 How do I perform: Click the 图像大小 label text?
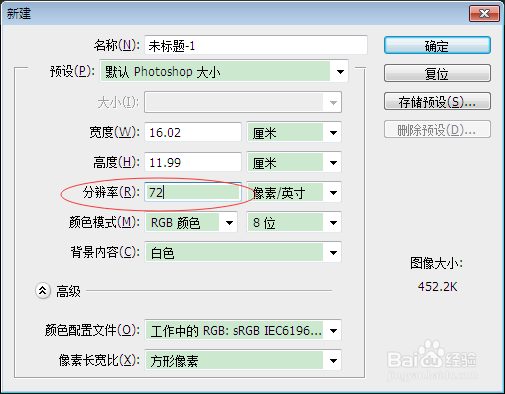click(436, 263)
